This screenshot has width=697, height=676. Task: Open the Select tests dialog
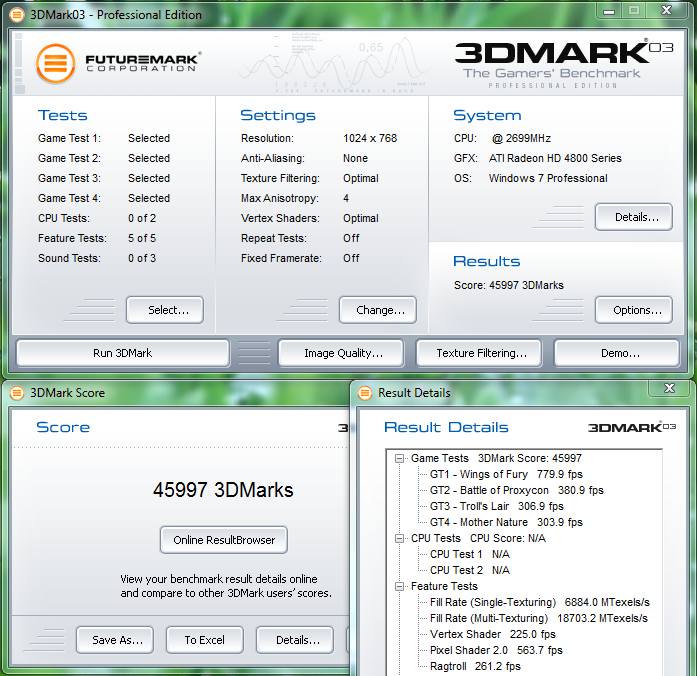coord(165,310)
